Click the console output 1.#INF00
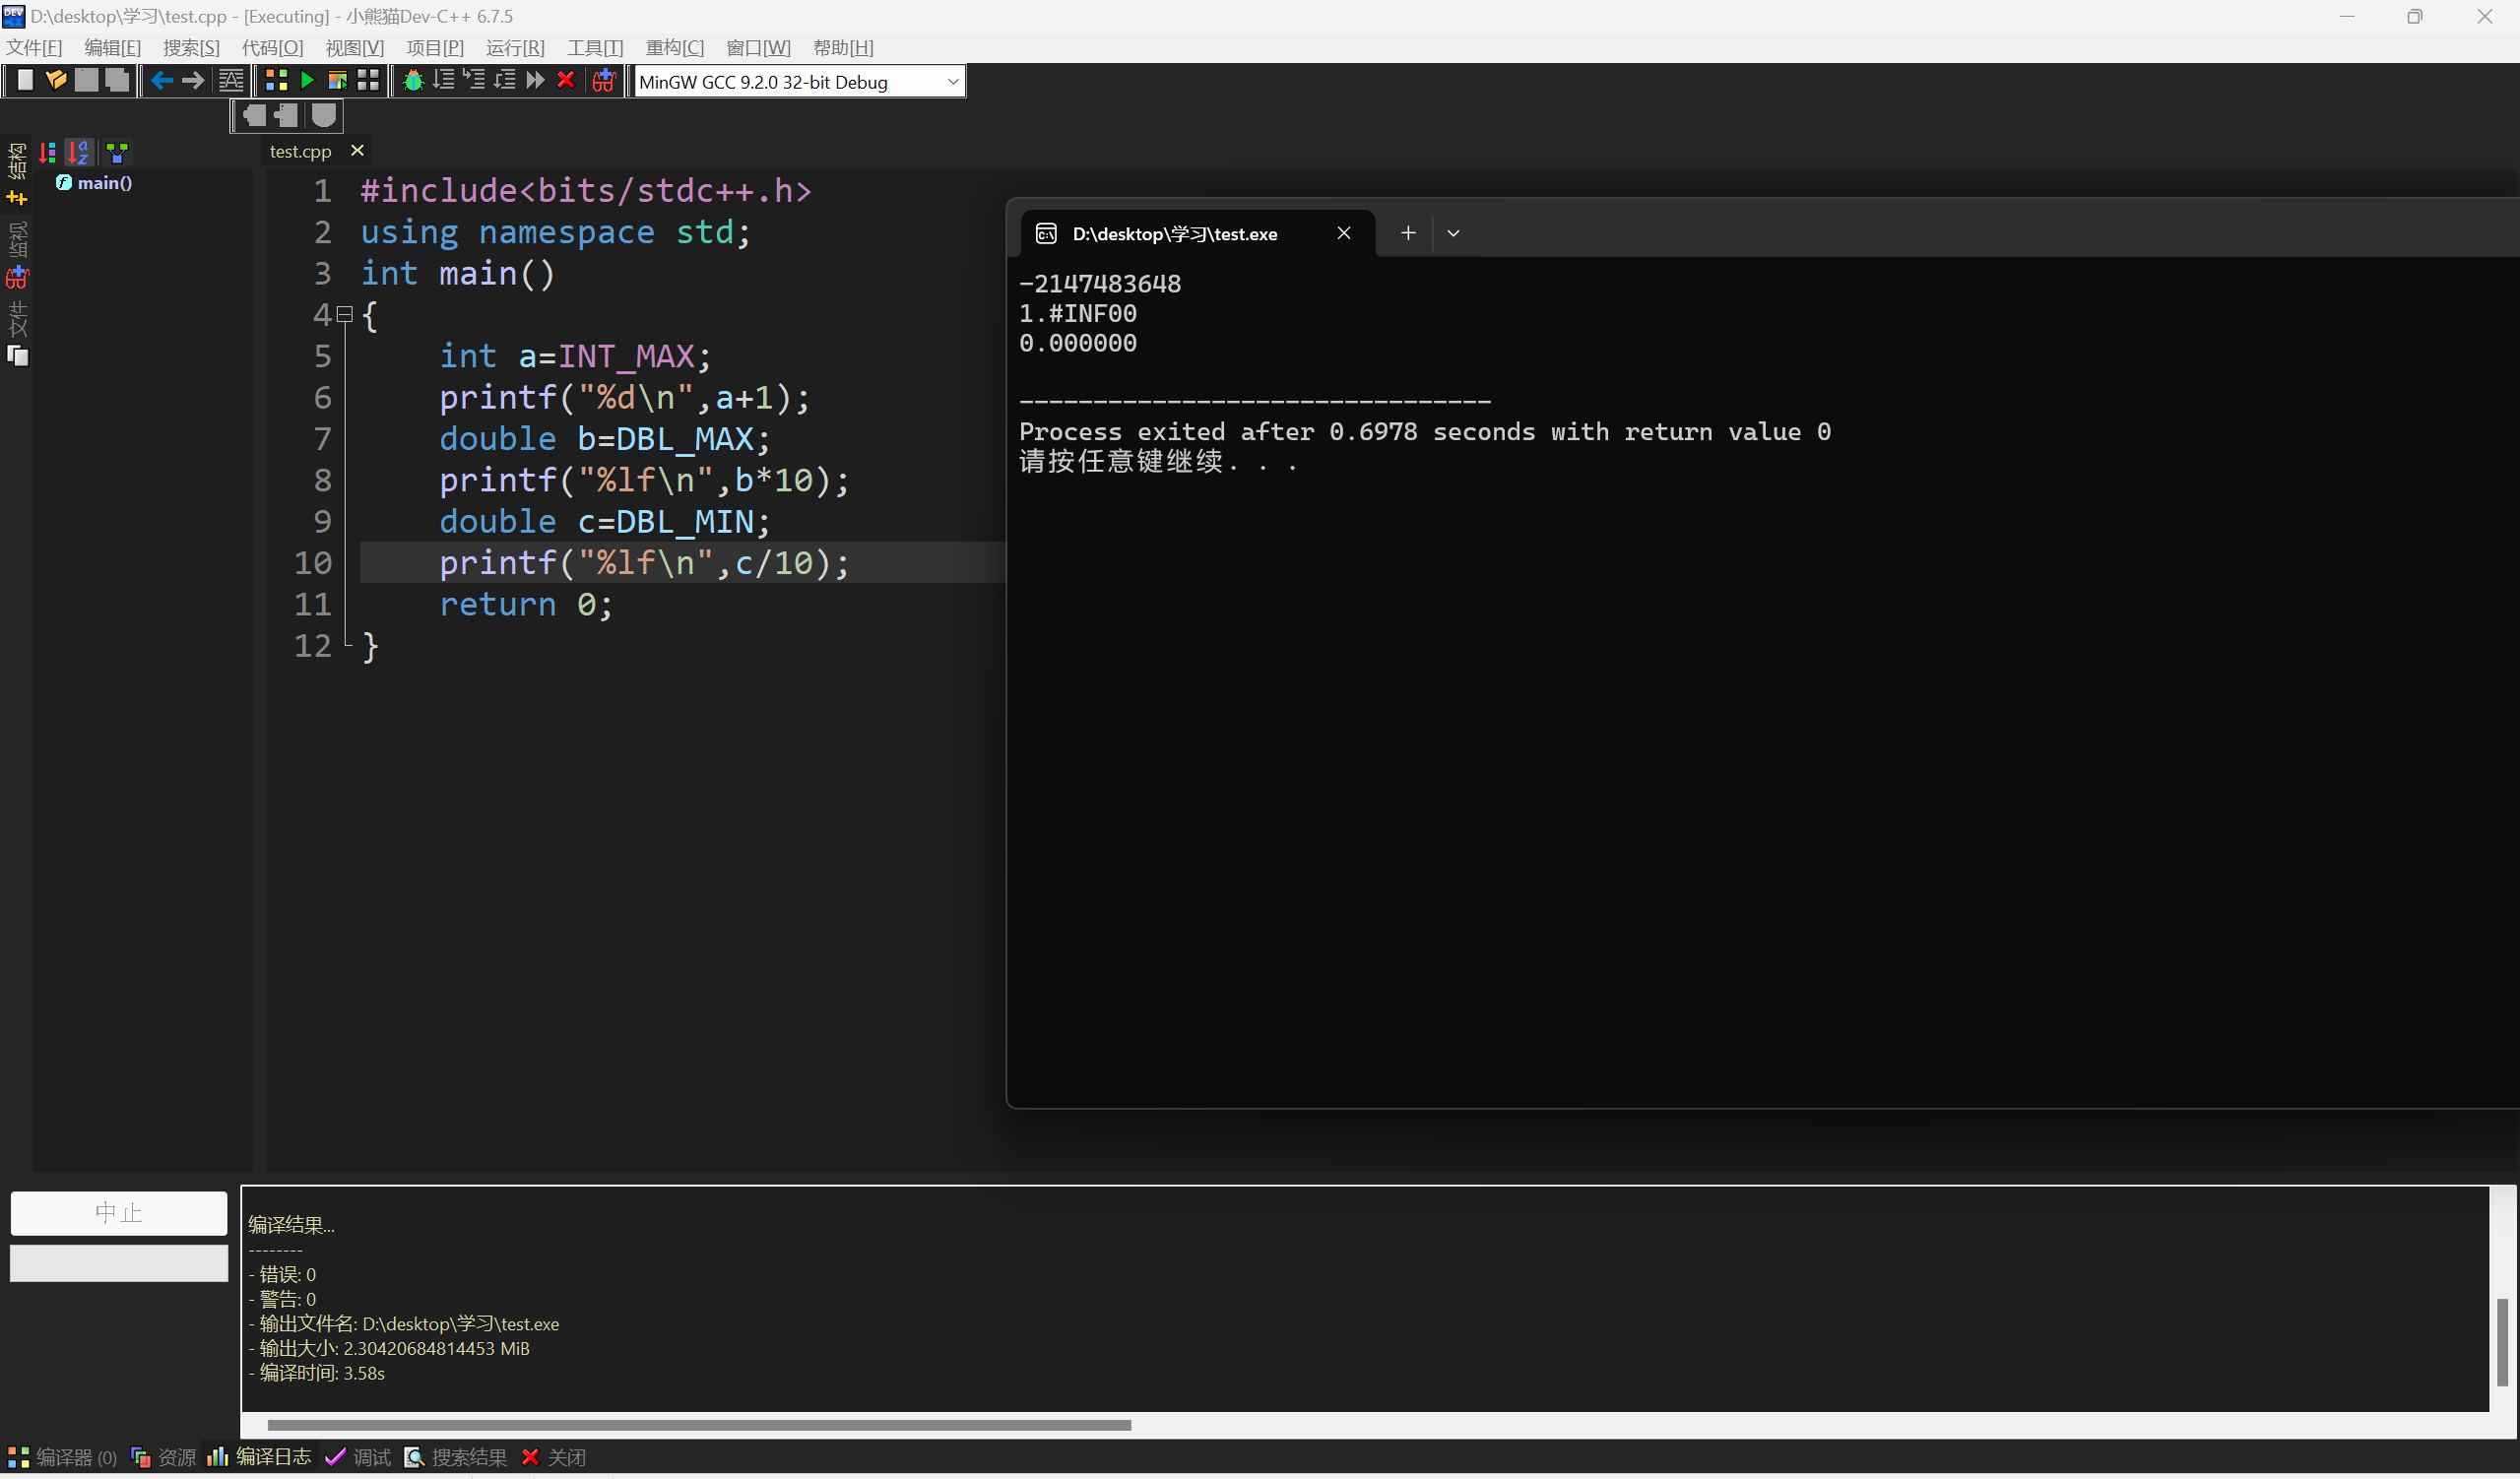 click(1077, 314)
